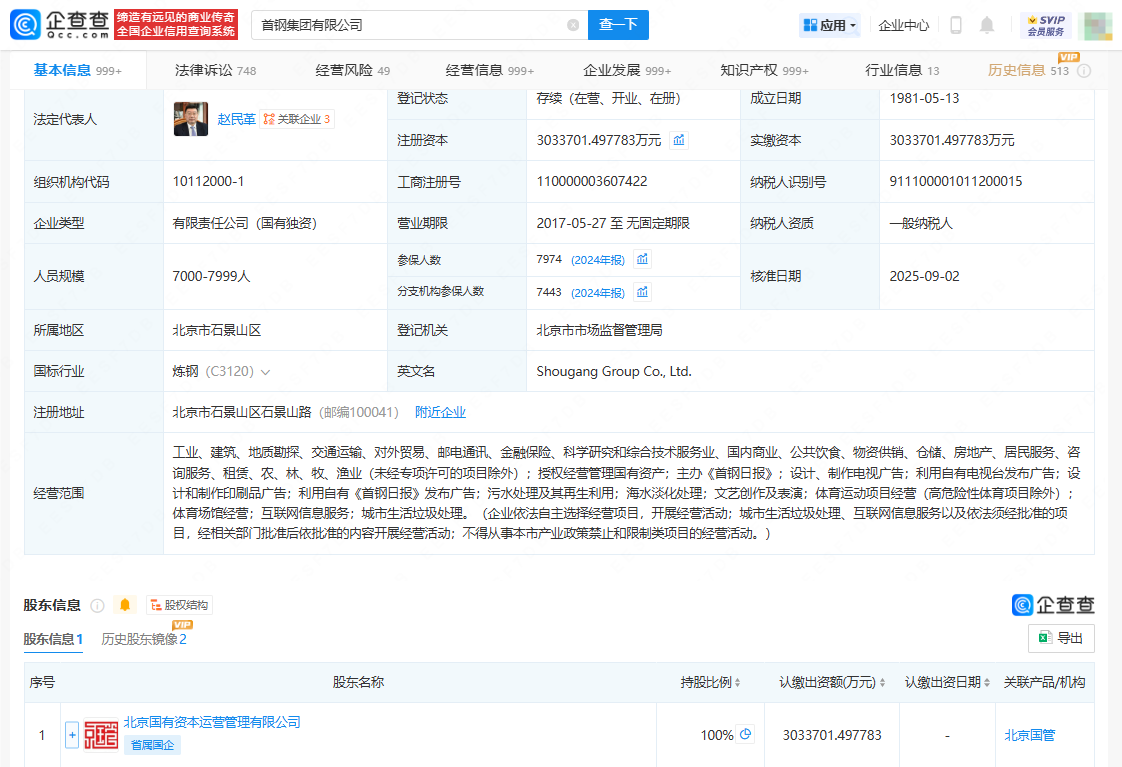The width and height of the screenshot is (1122, 767).
Task: Open the 应用 dropdown menu
Action: pyautogui.click(x=830, y=25)
